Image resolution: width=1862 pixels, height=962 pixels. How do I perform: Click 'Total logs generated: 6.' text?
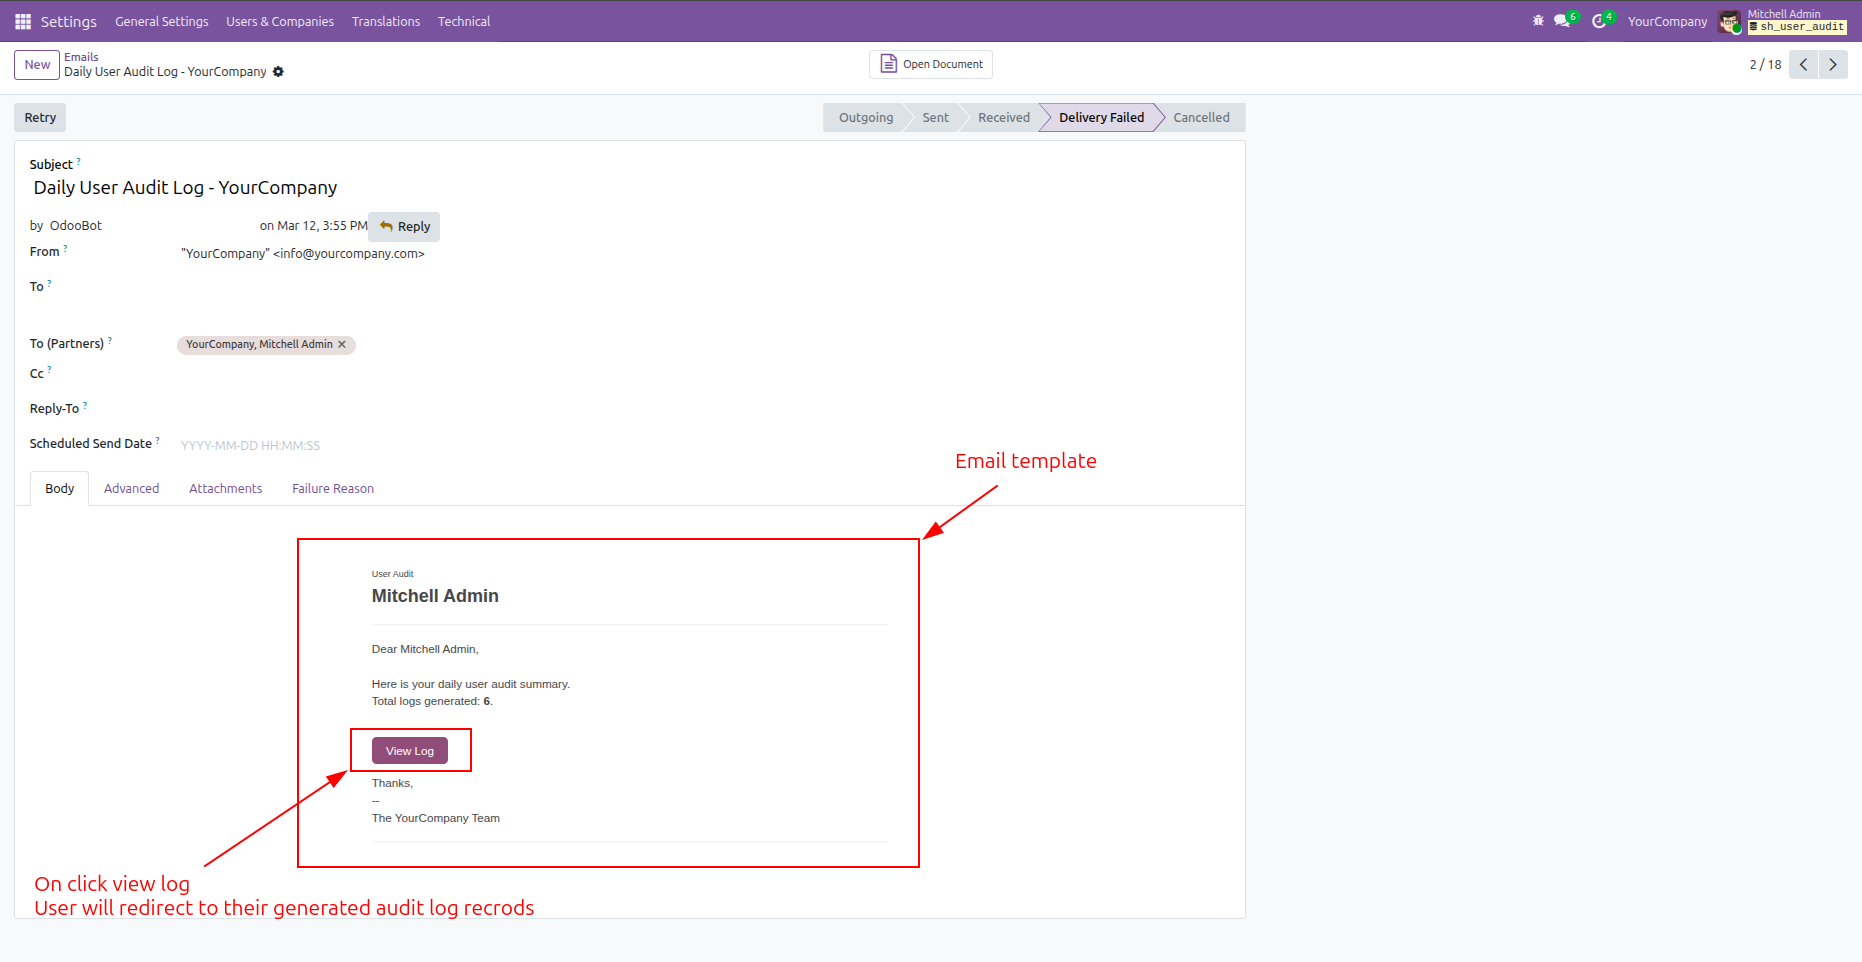(x=432, y=702)
